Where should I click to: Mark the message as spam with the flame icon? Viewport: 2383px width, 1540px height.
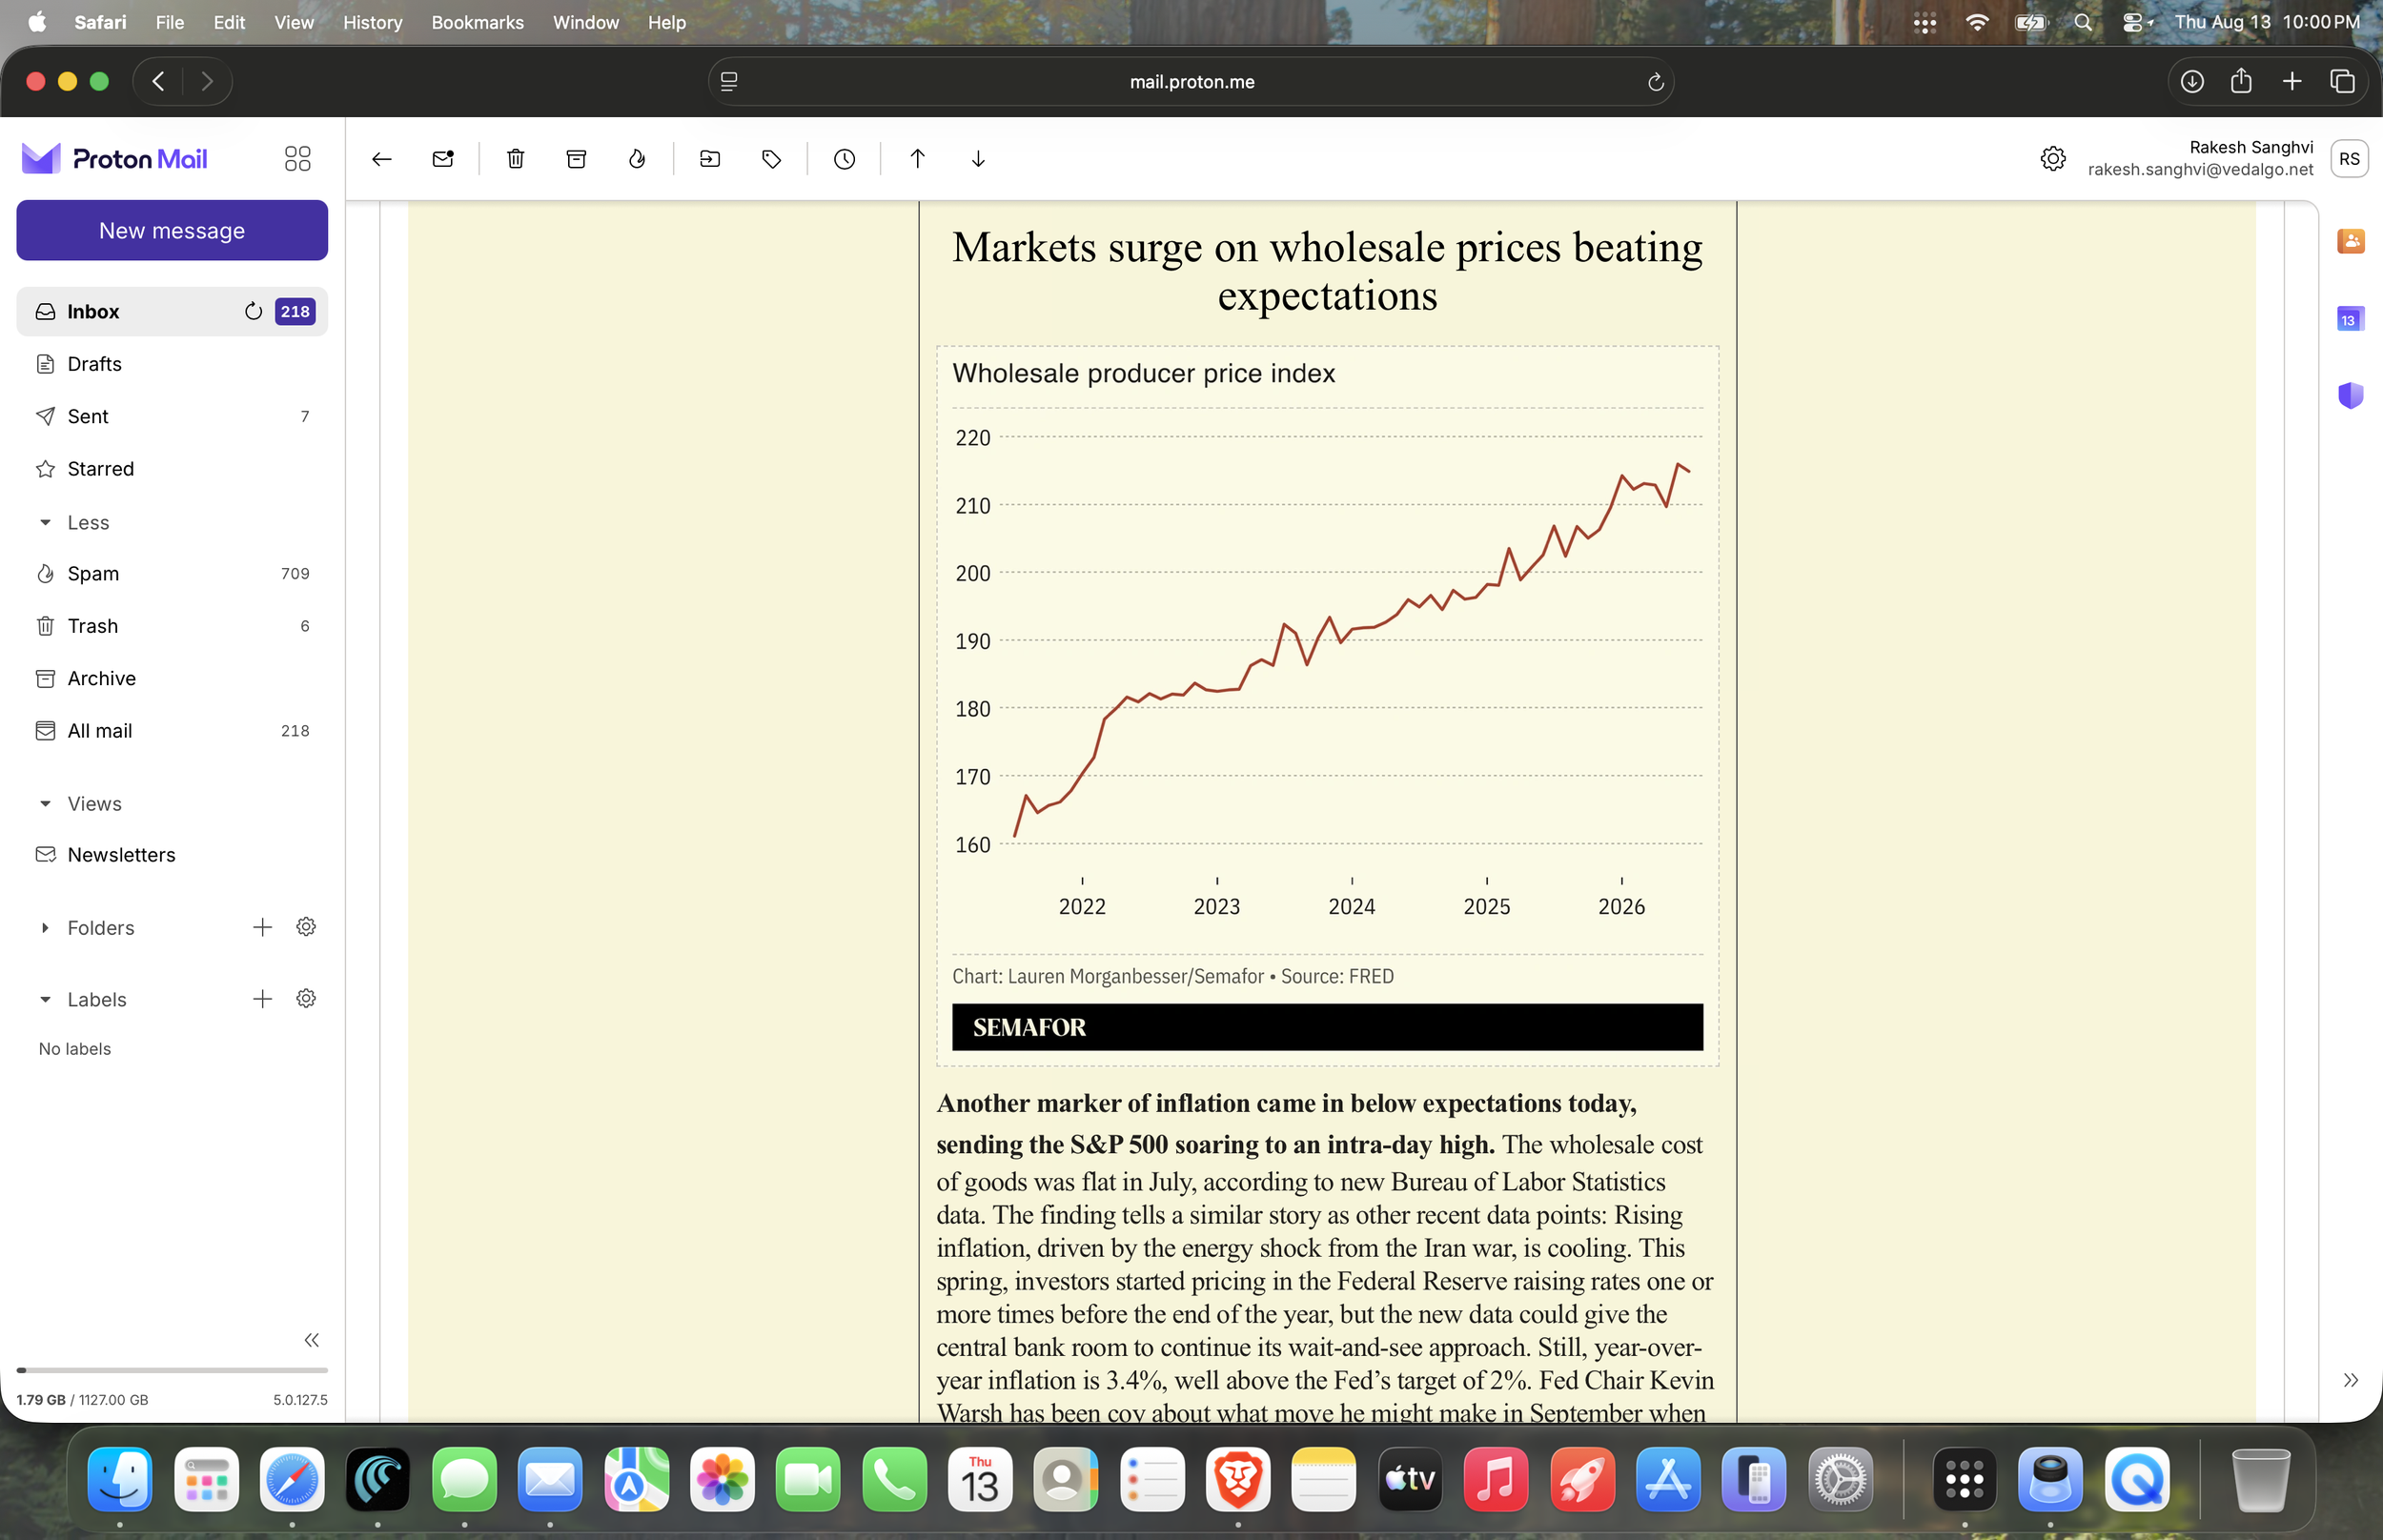637,159
